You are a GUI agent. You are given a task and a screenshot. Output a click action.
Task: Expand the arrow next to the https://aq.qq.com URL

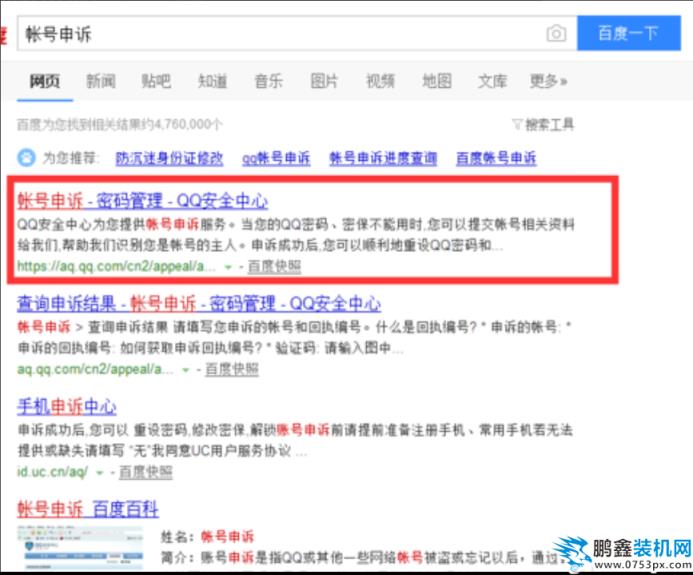point(228,267)
